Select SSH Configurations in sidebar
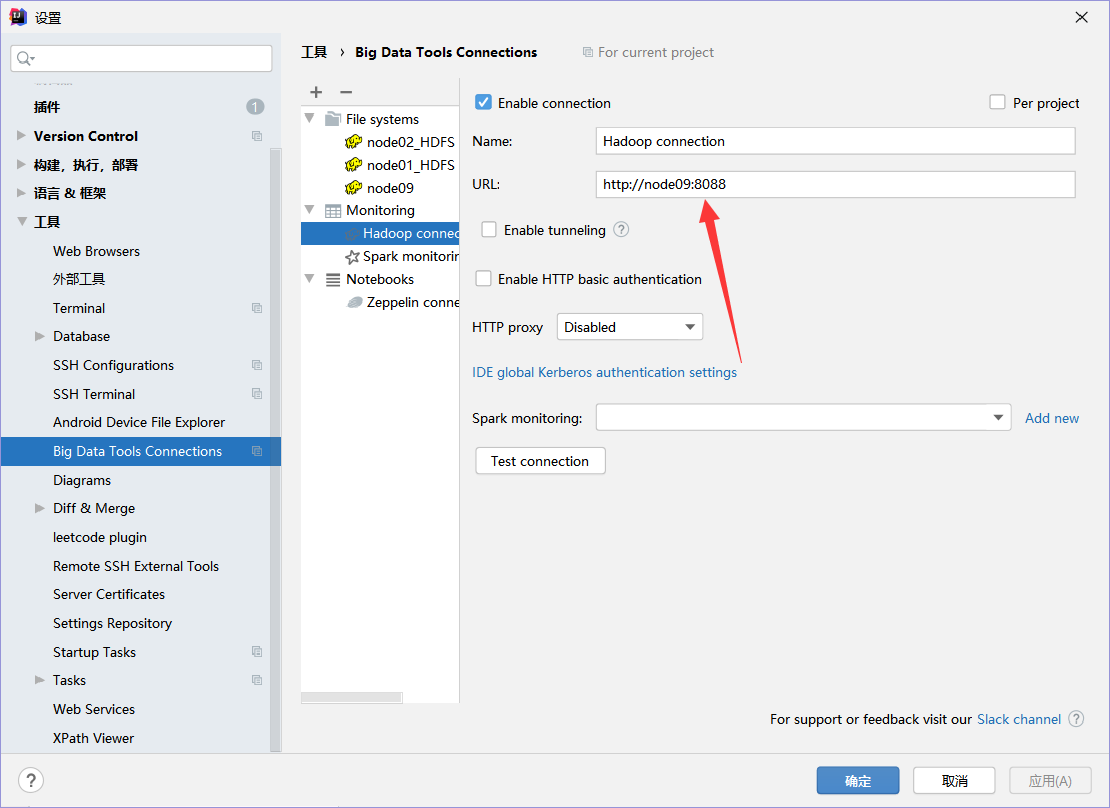 113,365
